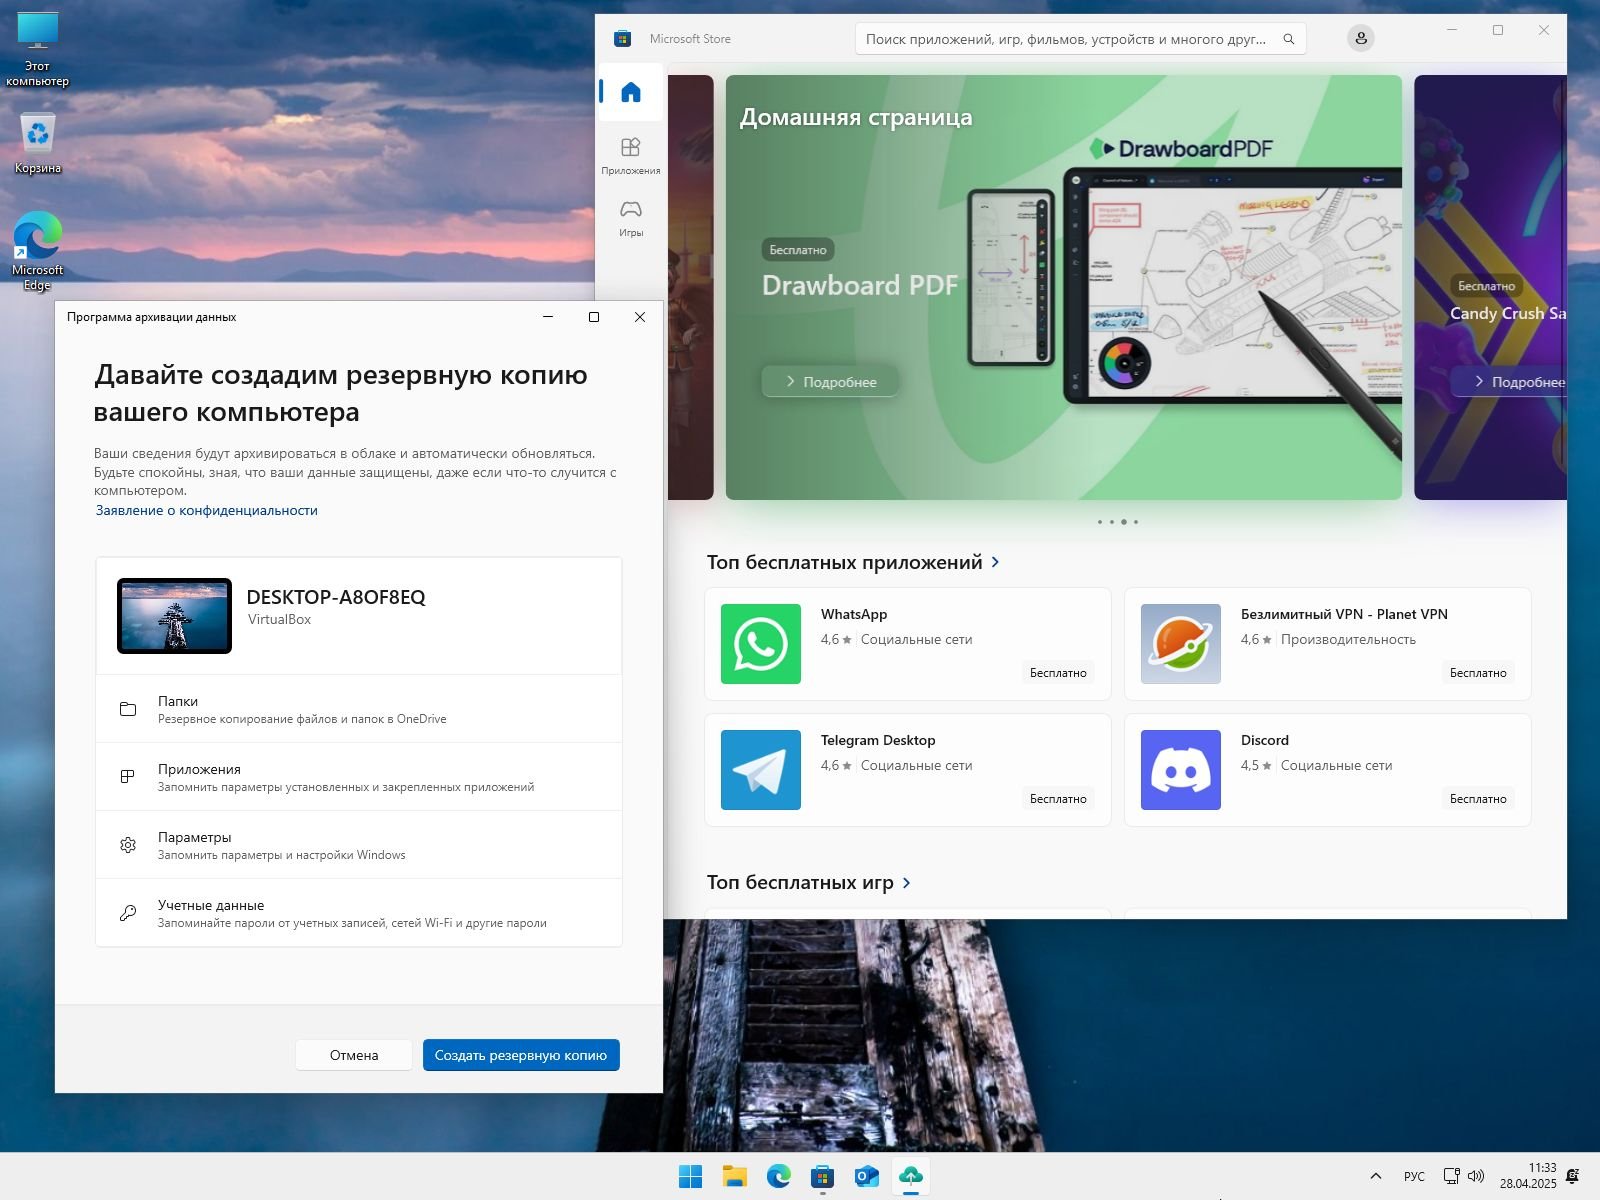Open the Recycle Bin desktop icon
Screen dimensions: 1600x1200
point(38,143)
